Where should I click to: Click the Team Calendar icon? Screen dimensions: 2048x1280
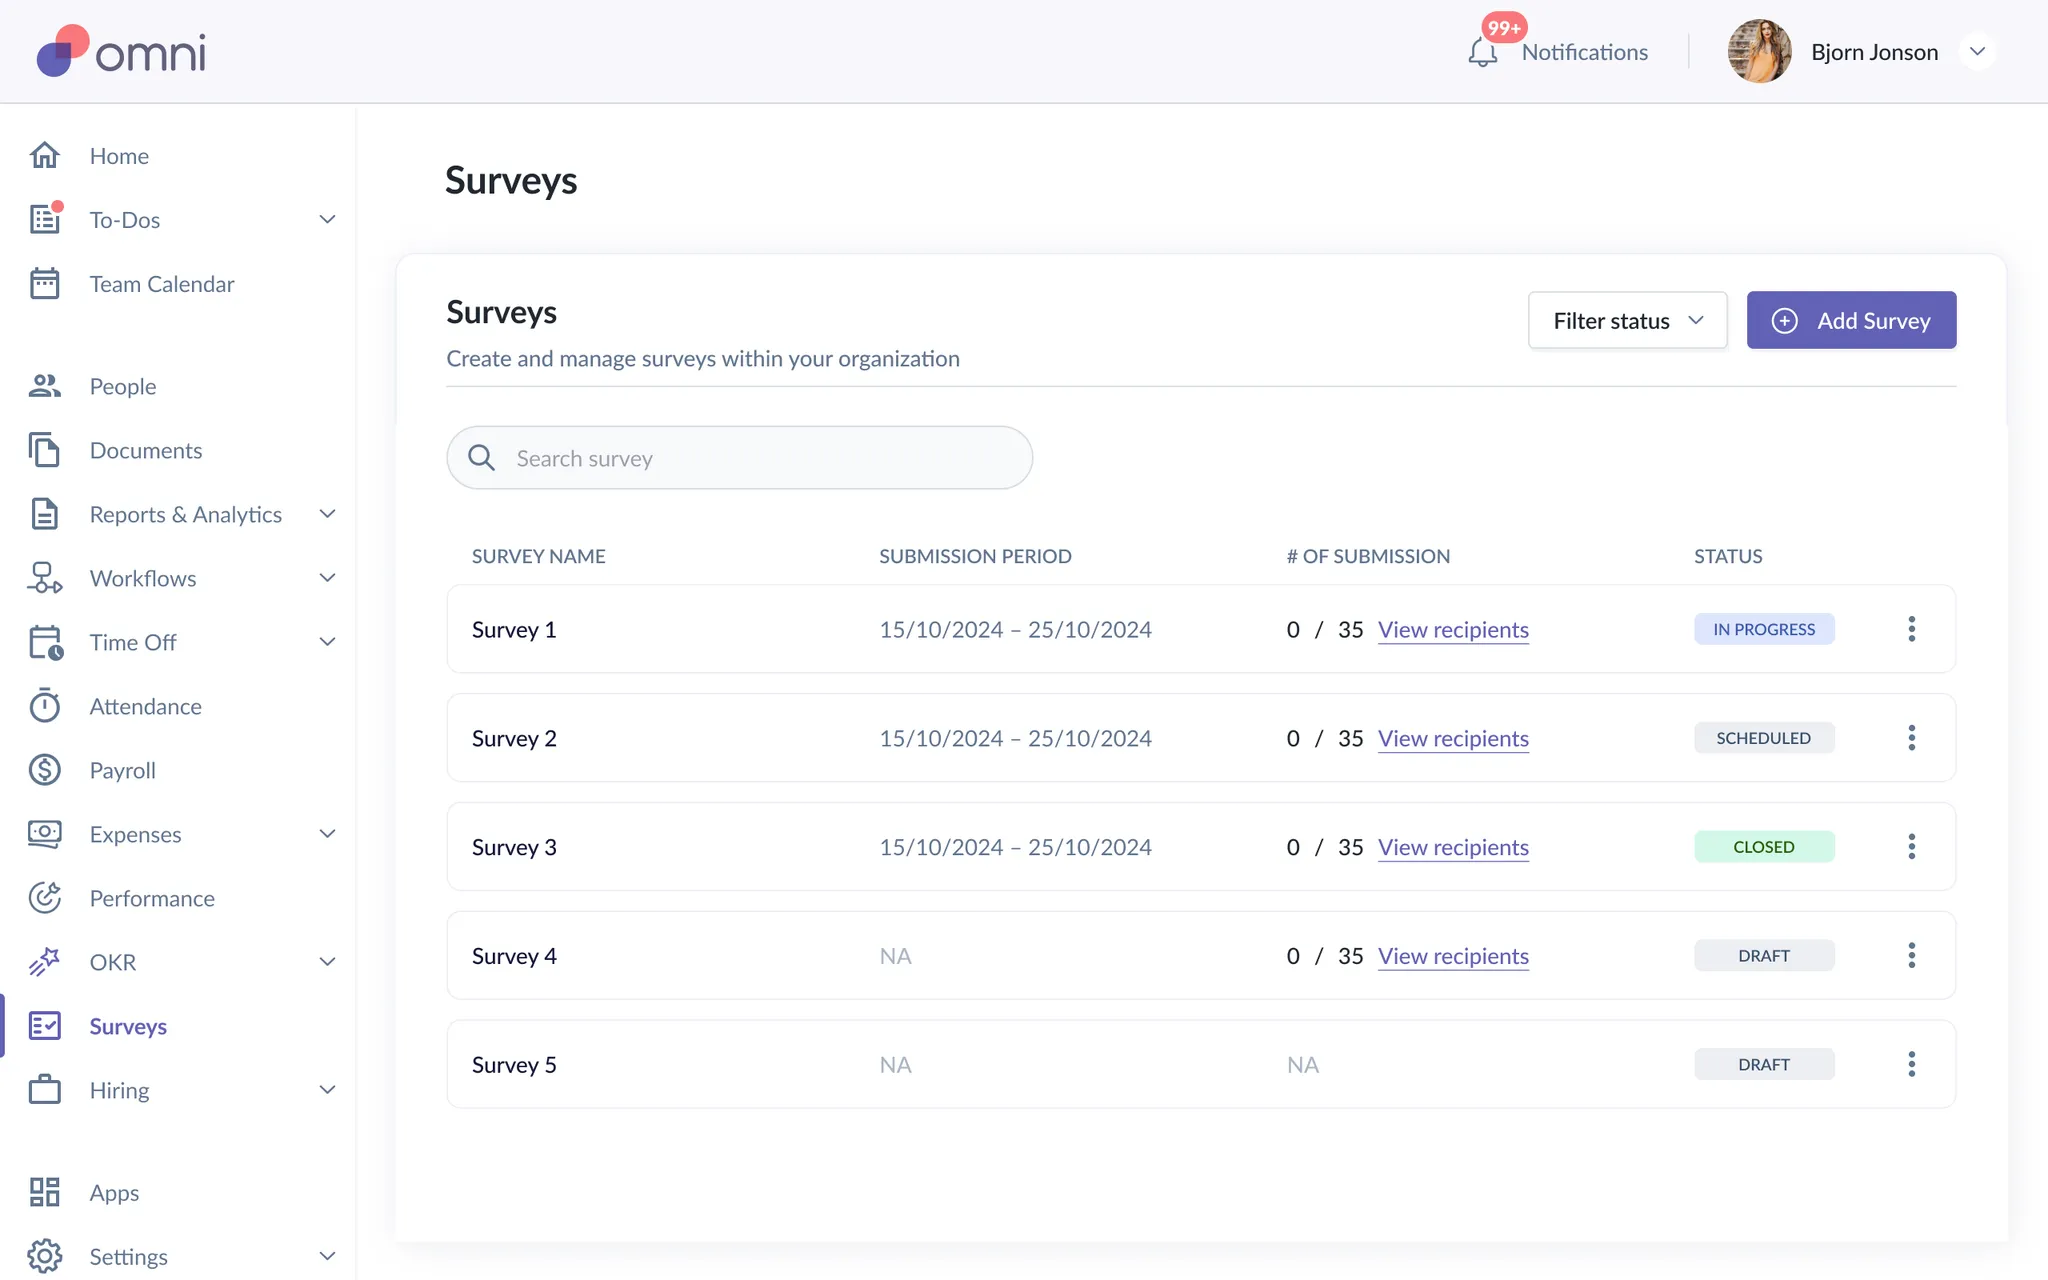[x=45, y=284]
